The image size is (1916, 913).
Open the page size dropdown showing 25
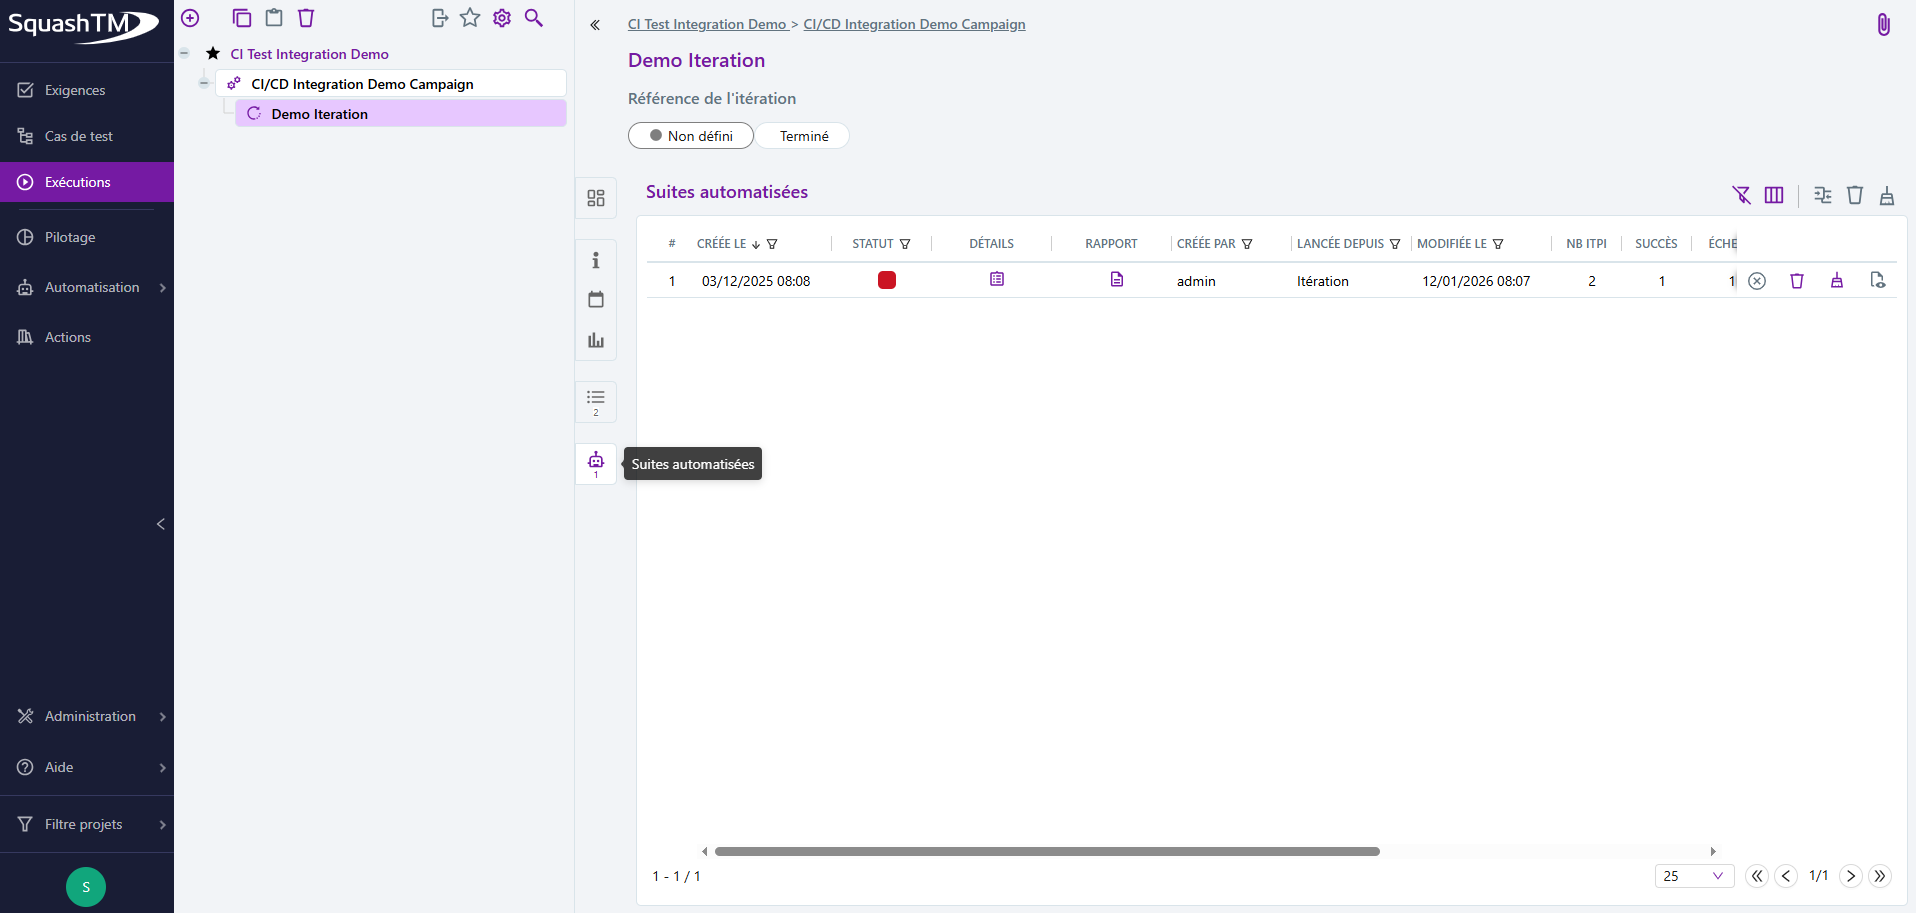pyautogui.click(x=1693, y=876)
